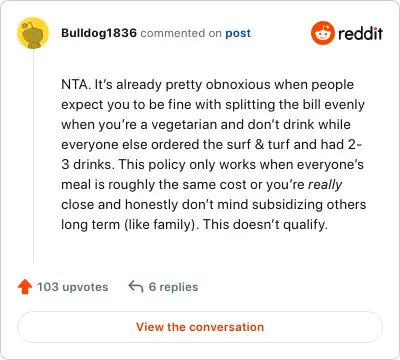Click the "View the conversation" button
This screenshot has height=360, width=400.
[x=200, y=327]
